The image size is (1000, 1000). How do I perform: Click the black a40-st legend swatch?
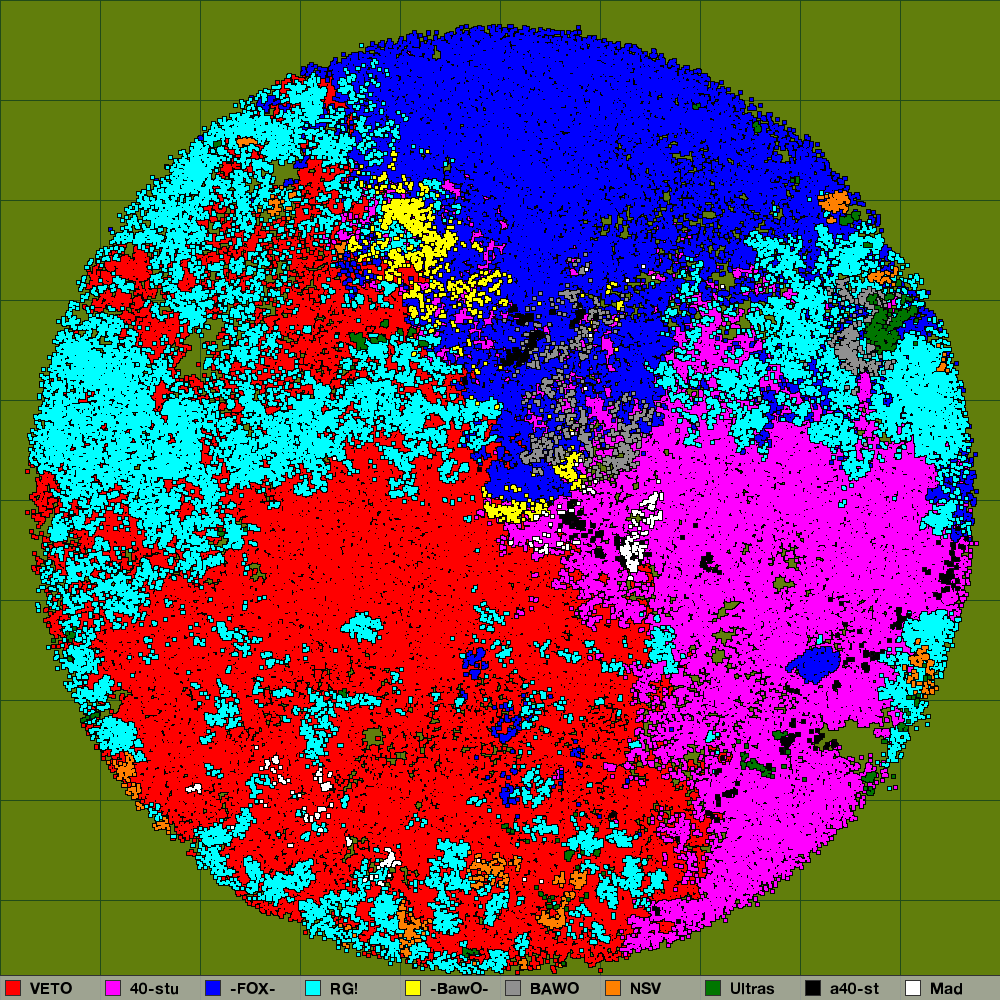pyautogui.click(x=814, y=988)
